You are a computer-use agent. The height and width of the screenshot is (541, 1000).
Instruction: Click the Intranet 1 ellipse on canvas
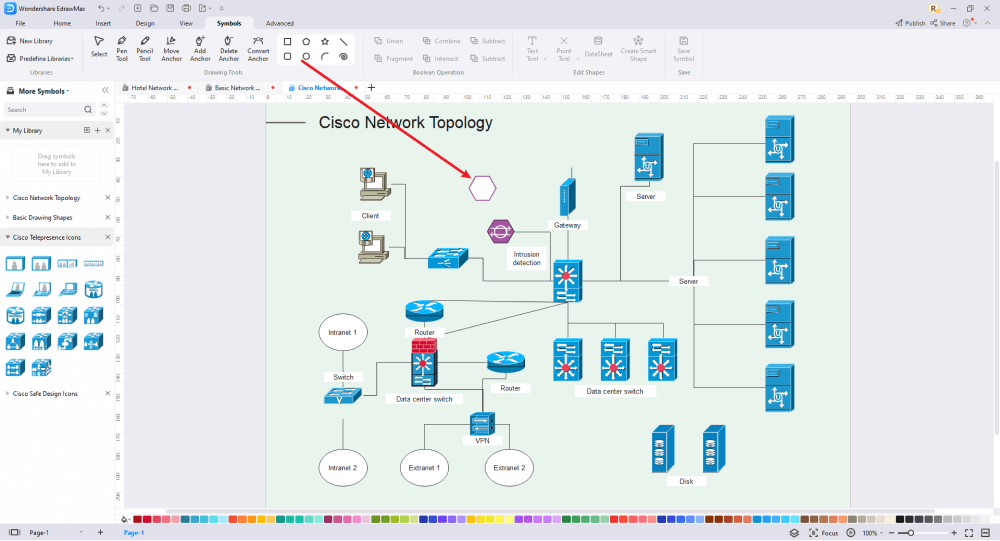(x=342, y=332)
